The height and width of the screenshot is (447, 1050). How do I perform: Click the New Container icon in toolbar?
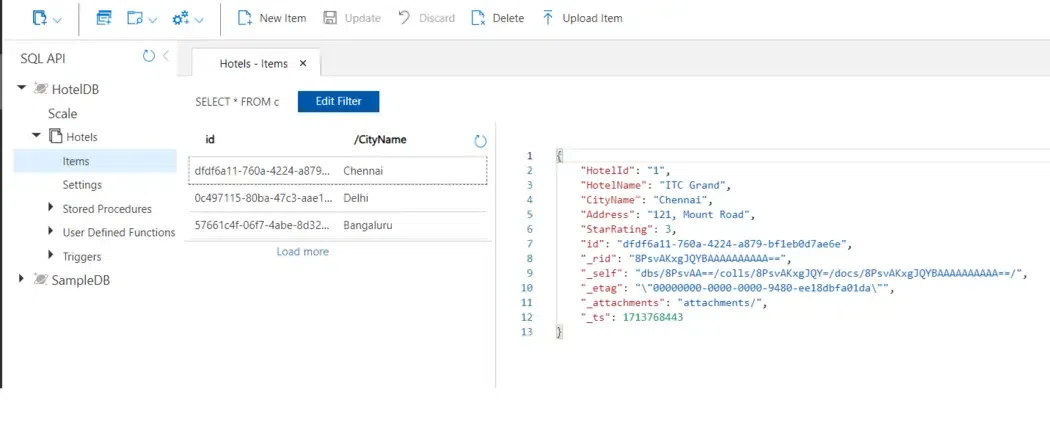click(40, 18)
